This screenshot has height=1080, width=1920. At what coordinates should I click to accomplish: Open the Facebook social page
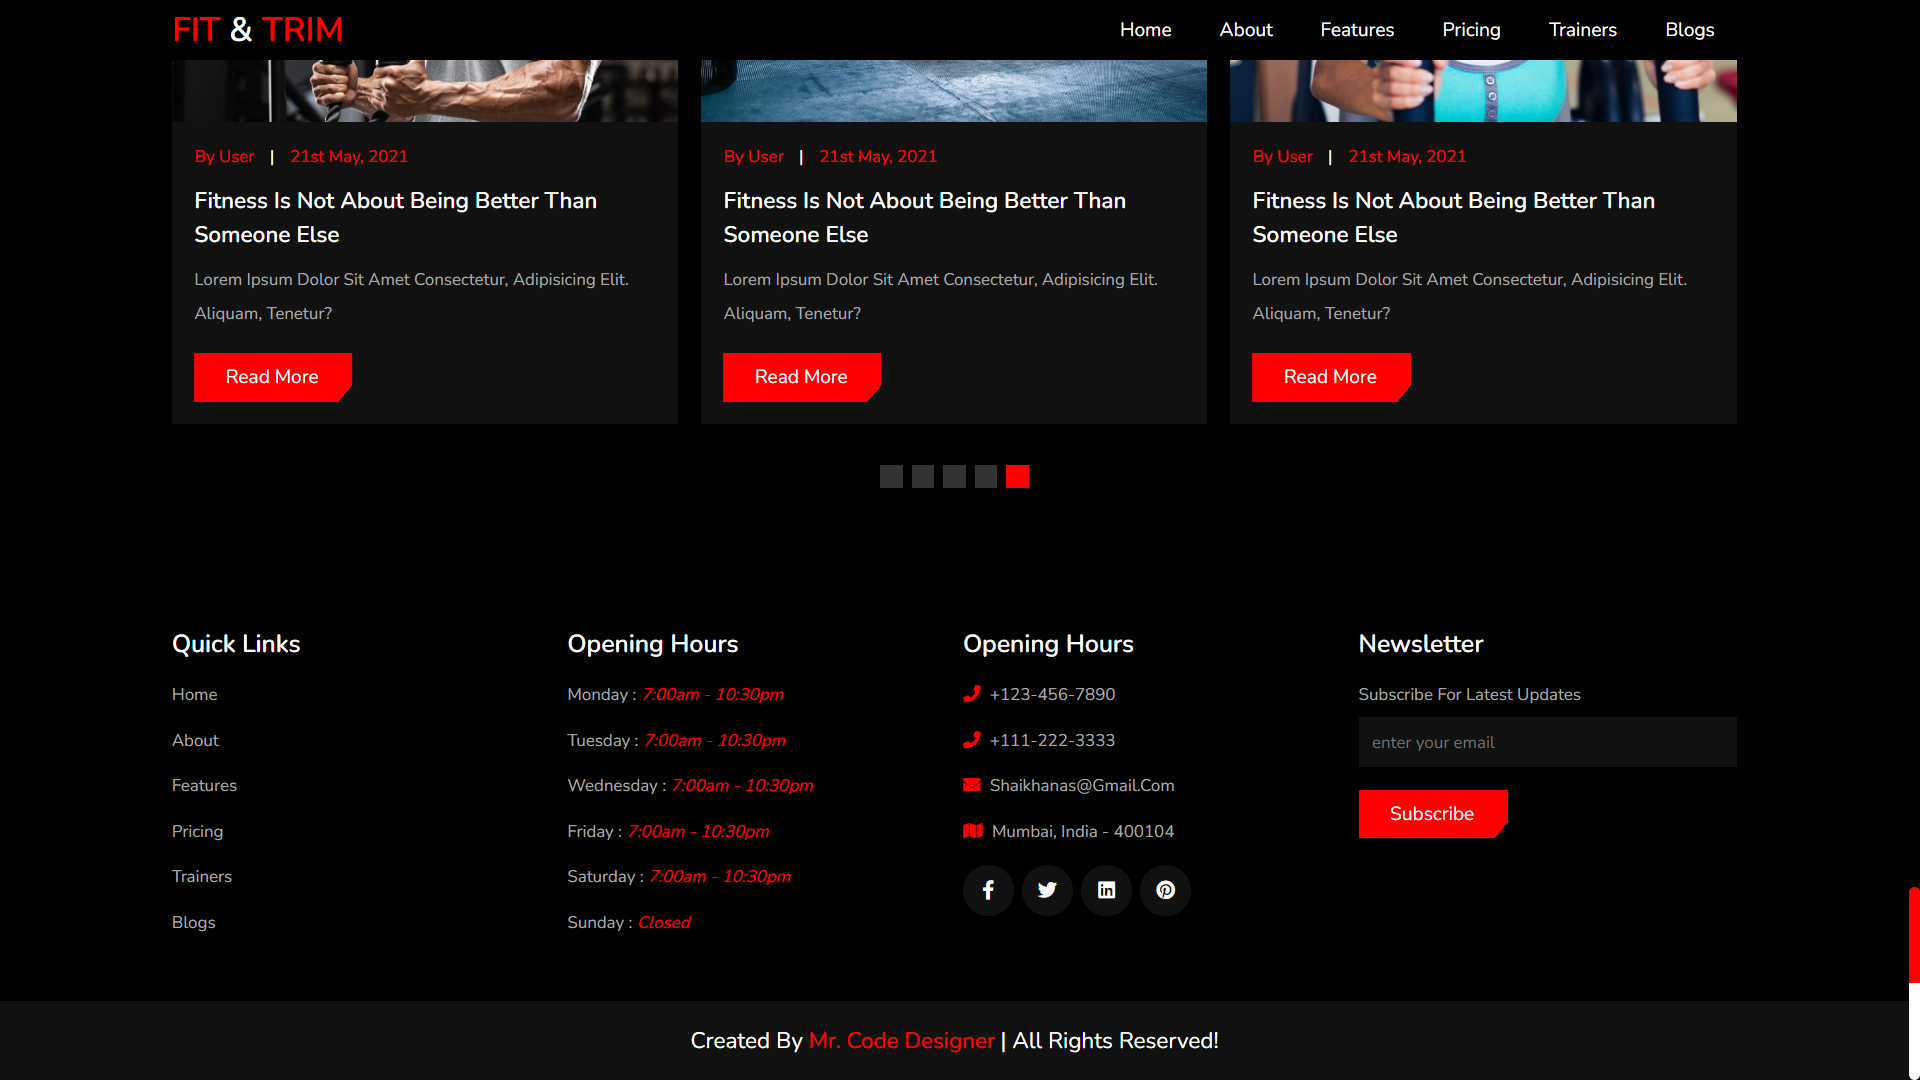pos(987,890)
